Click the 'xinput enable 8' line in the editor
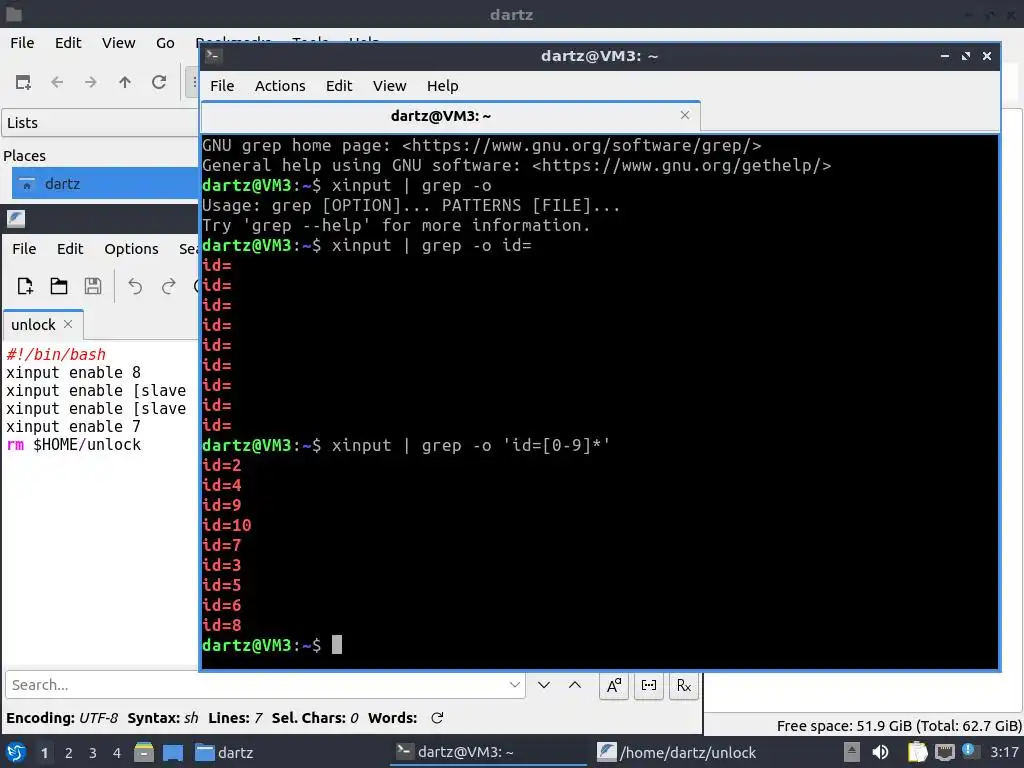This screenshot has width=1024, height=768. (x=73, y=372)
